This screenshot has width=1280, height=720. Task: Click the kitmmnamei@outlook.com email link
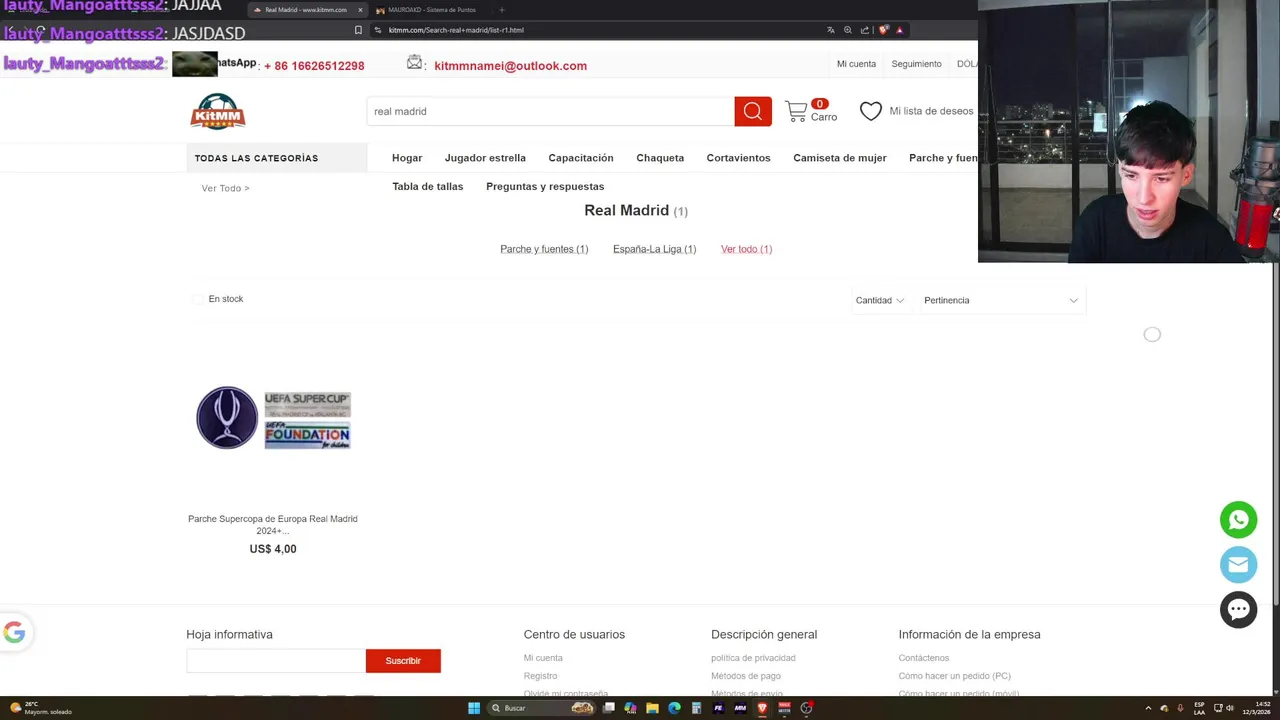pos(510,66)
